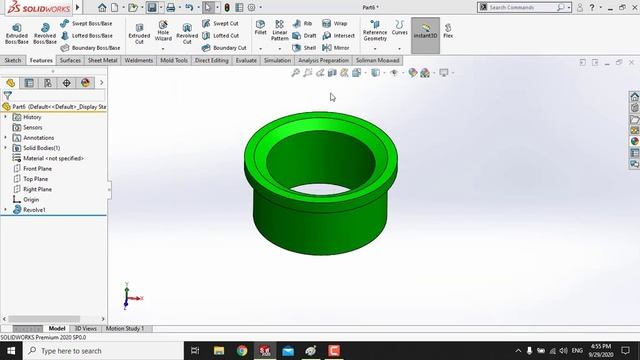Open the DimXpertManager panel tab
This screenshot has height=360, width=640.
coord(67,83)
